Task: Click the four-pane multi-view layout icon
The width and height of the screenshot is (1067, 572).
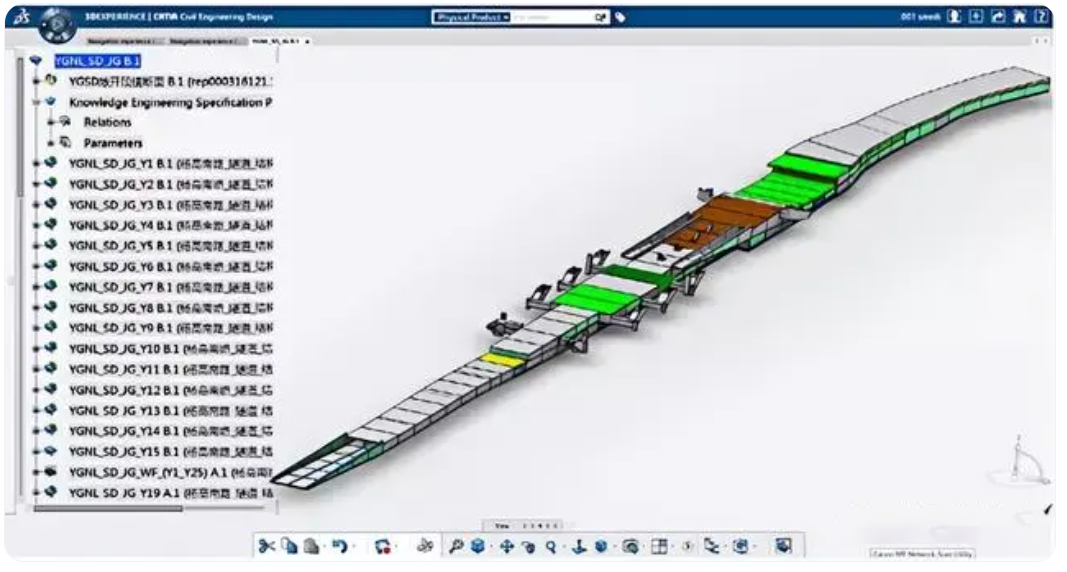Action: 660,546
